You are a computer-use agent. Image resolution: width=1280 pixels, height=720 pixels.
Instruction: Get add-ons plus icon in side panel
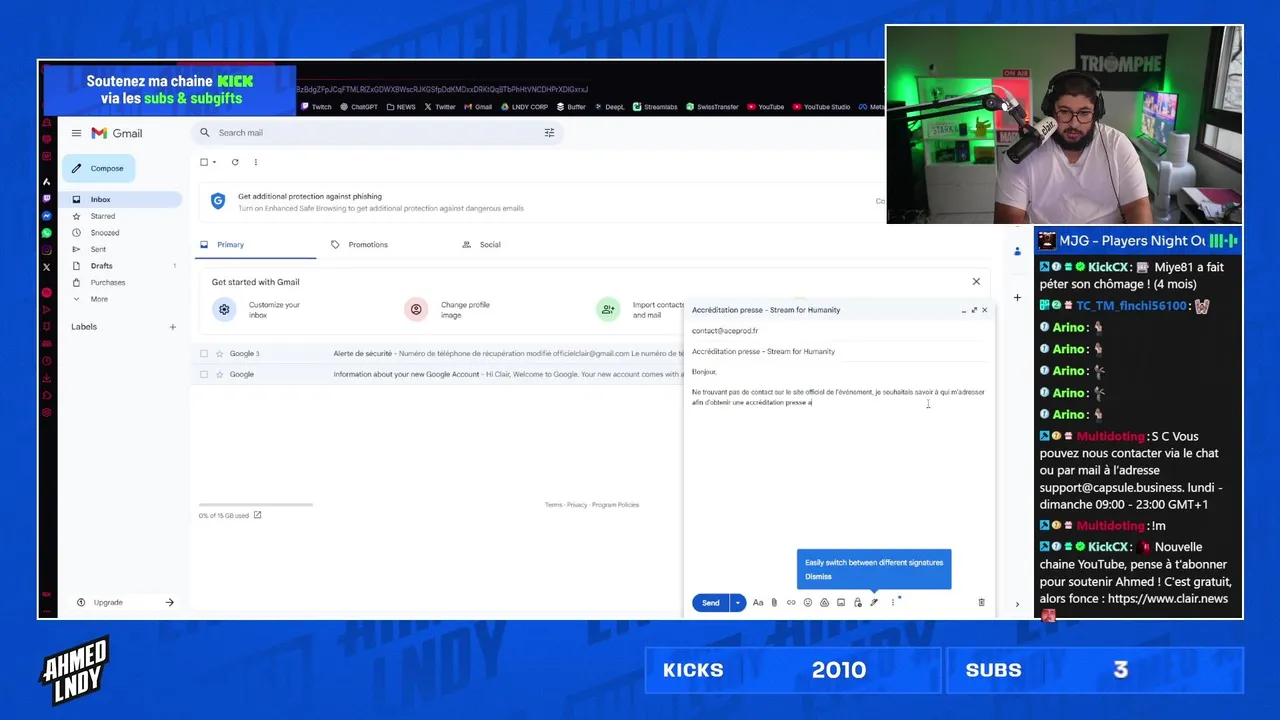1017,297
